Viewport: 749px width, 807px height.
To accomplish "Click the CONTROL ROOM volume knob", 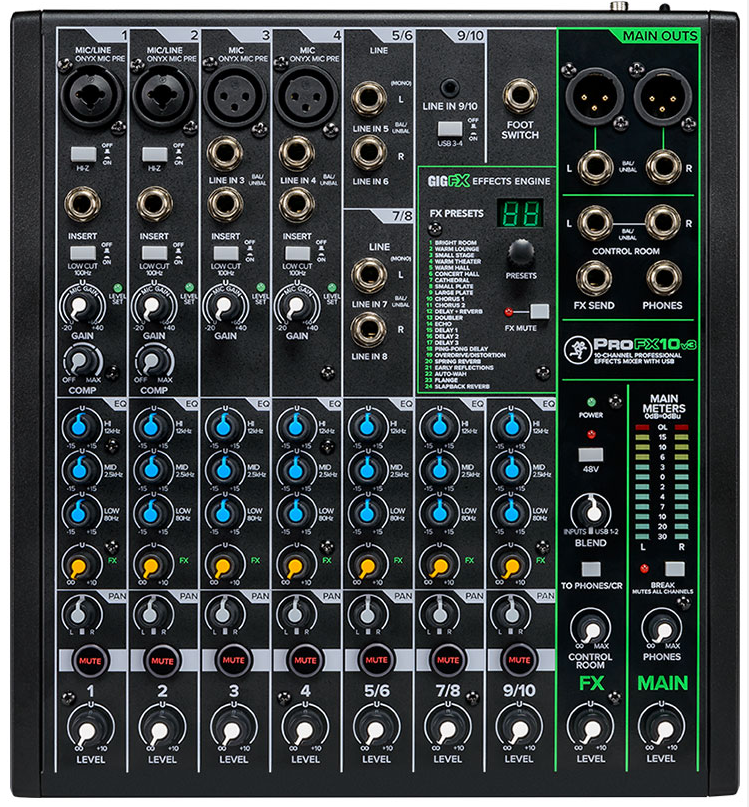I will [590, 628].
